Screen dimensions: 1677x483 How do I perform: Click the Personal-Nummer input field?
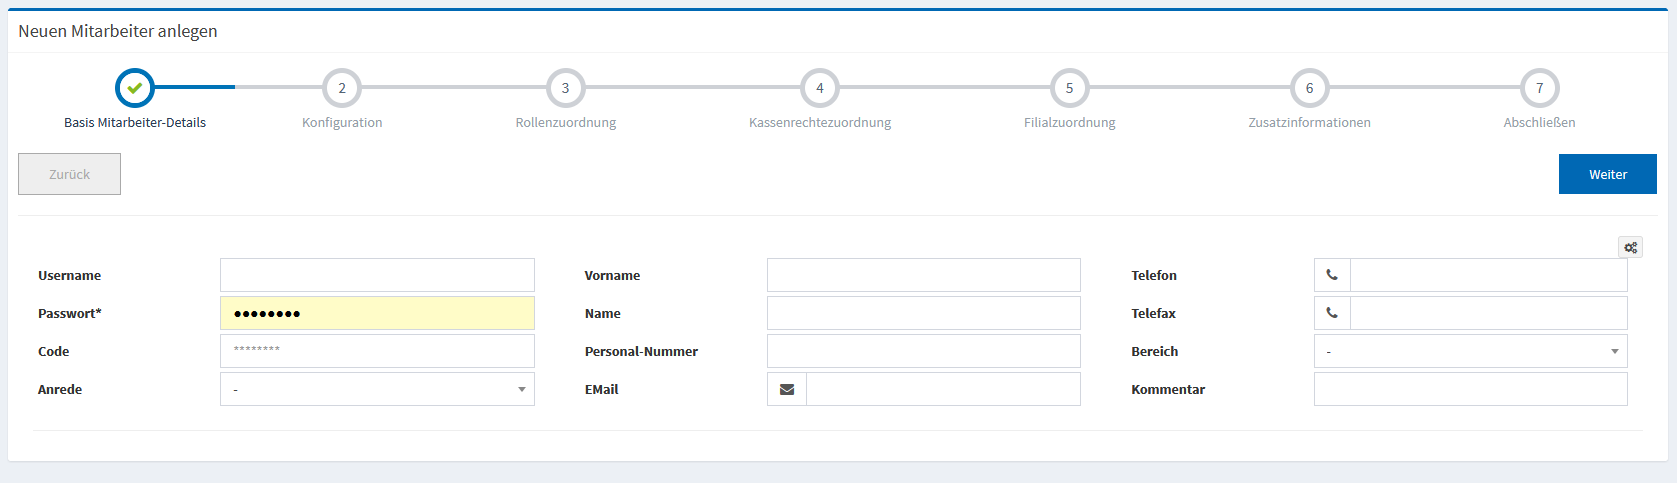tap(923, 351)
